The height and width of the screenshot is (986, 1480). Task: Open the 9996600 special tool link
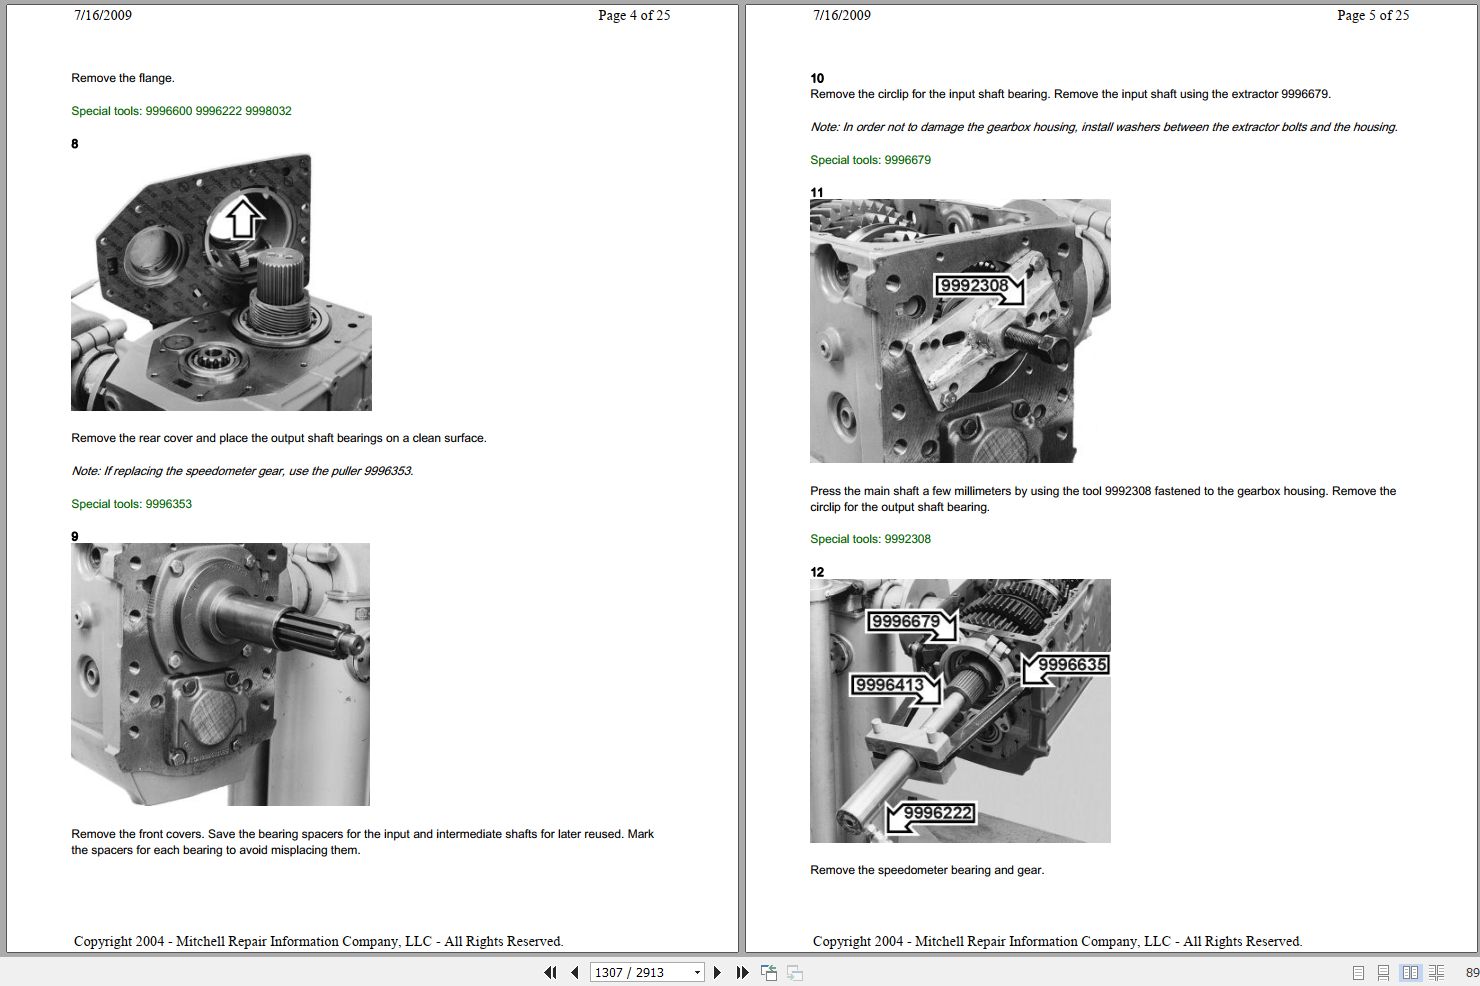pyautogui.click(x=169, y=110)
